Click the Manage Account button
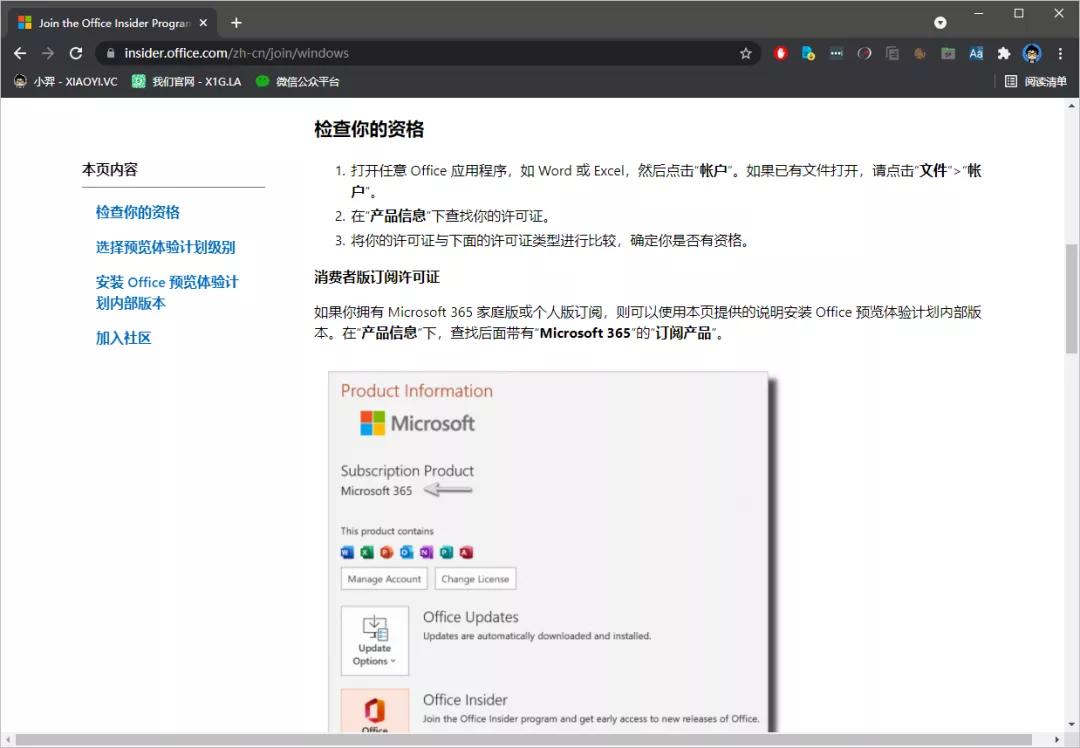This screenshot has height=748, width=1080. click(x=384, y=578)
